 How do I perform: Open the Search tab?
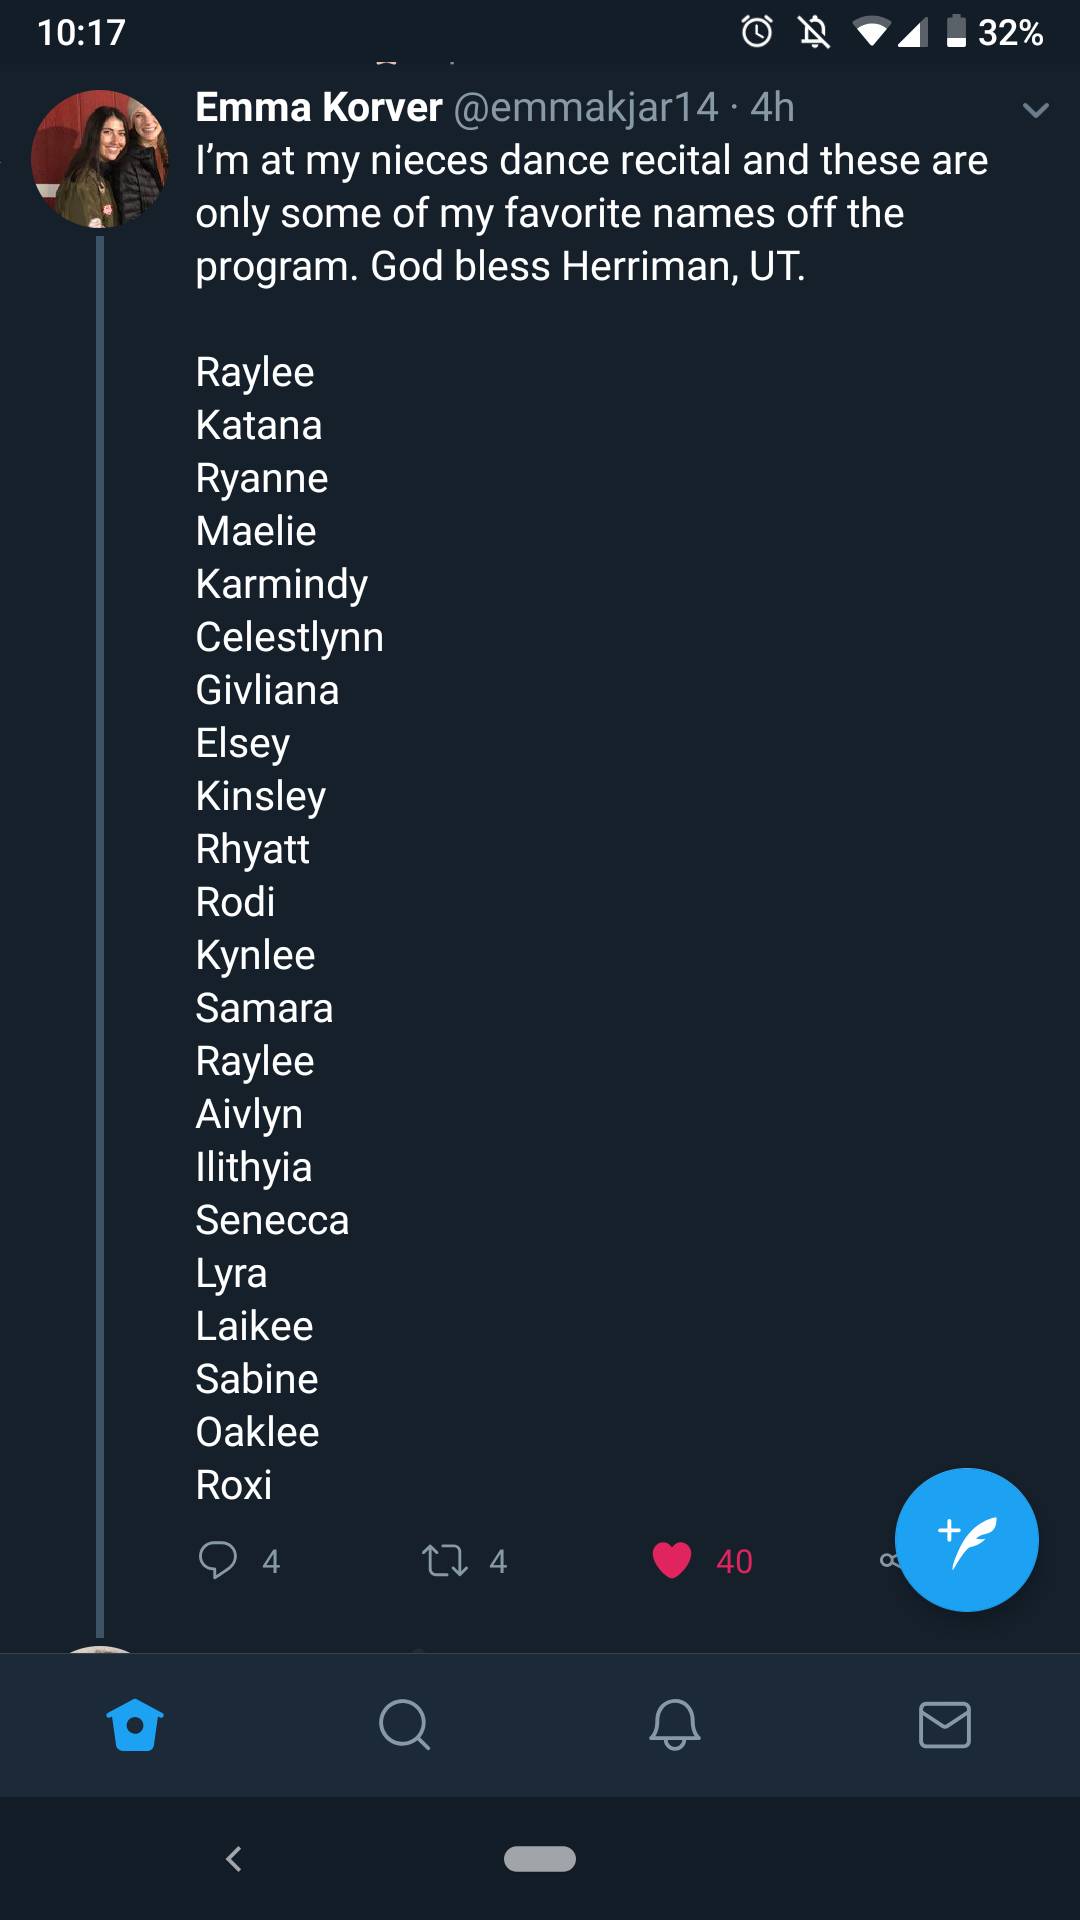point(405,1725)
